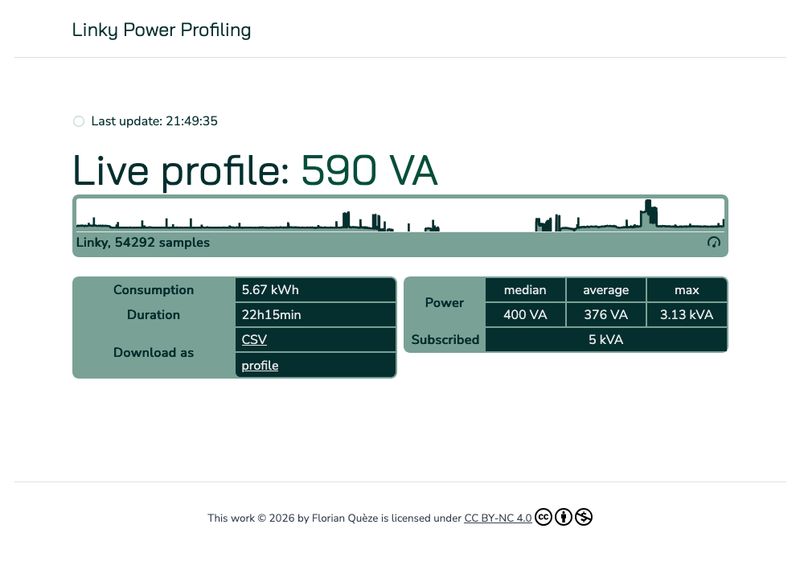Download the data as CSV
800x561 pixels.
(x=254, y=340)
